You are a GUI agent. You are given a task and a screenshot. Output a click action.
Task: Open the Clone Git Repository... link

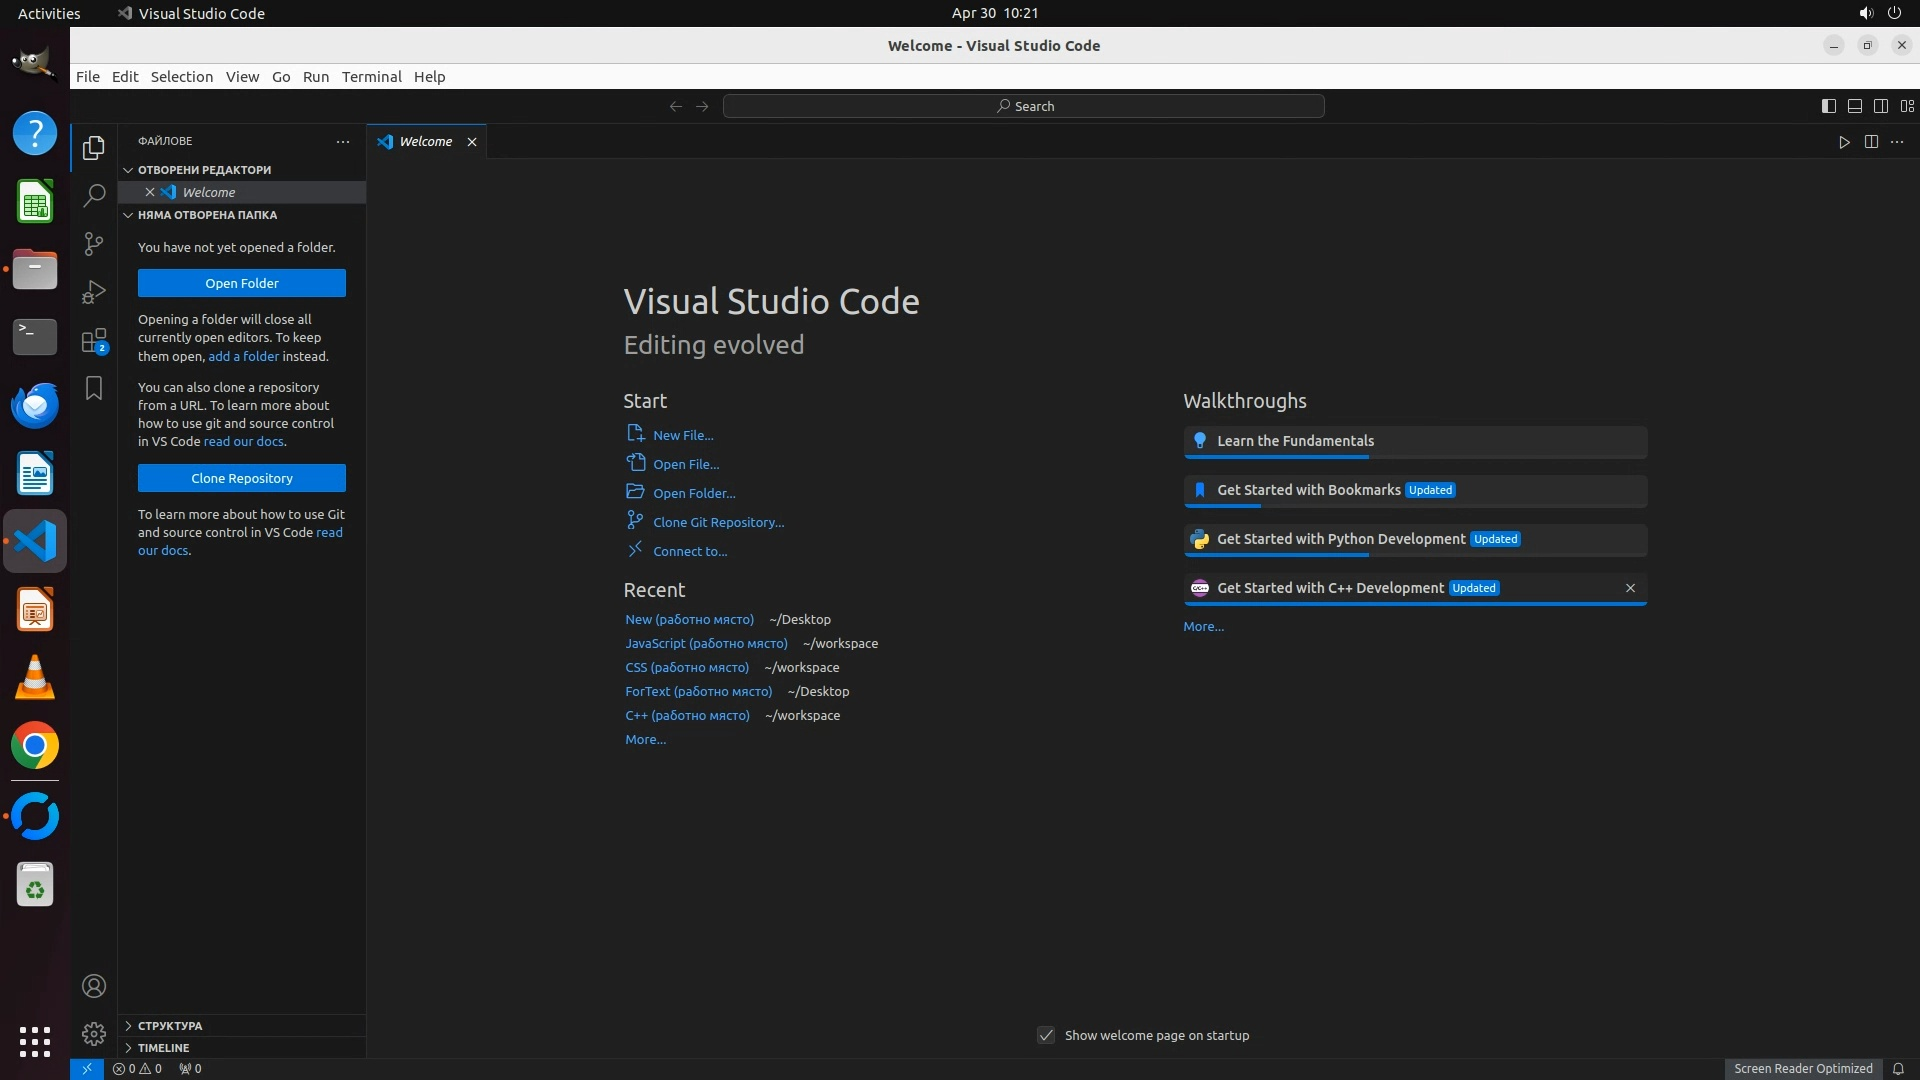[x=718, y=522]
